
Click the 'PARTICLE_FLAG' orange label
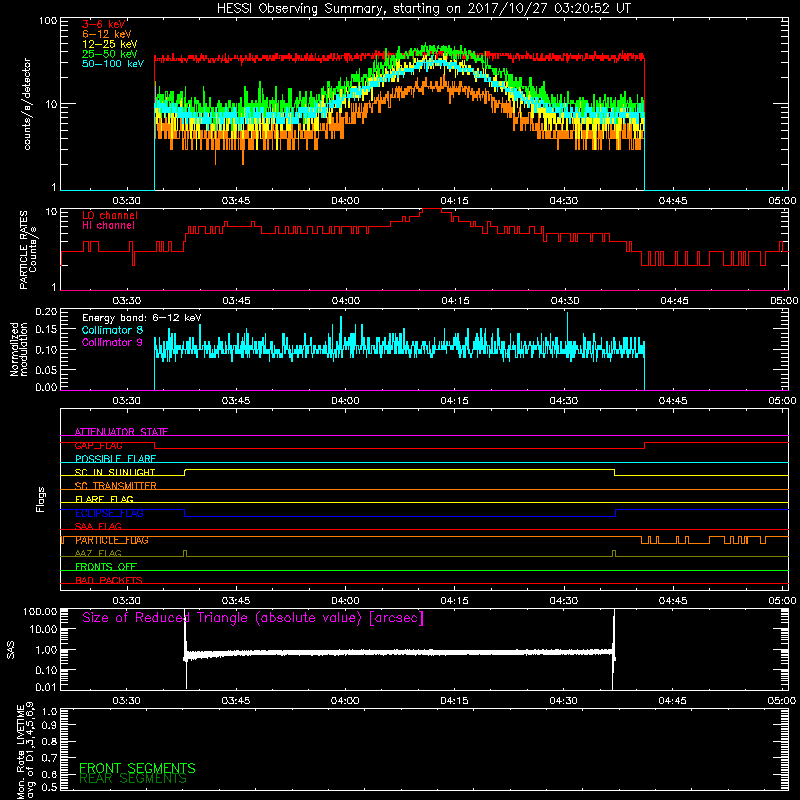tap(112, 540)
